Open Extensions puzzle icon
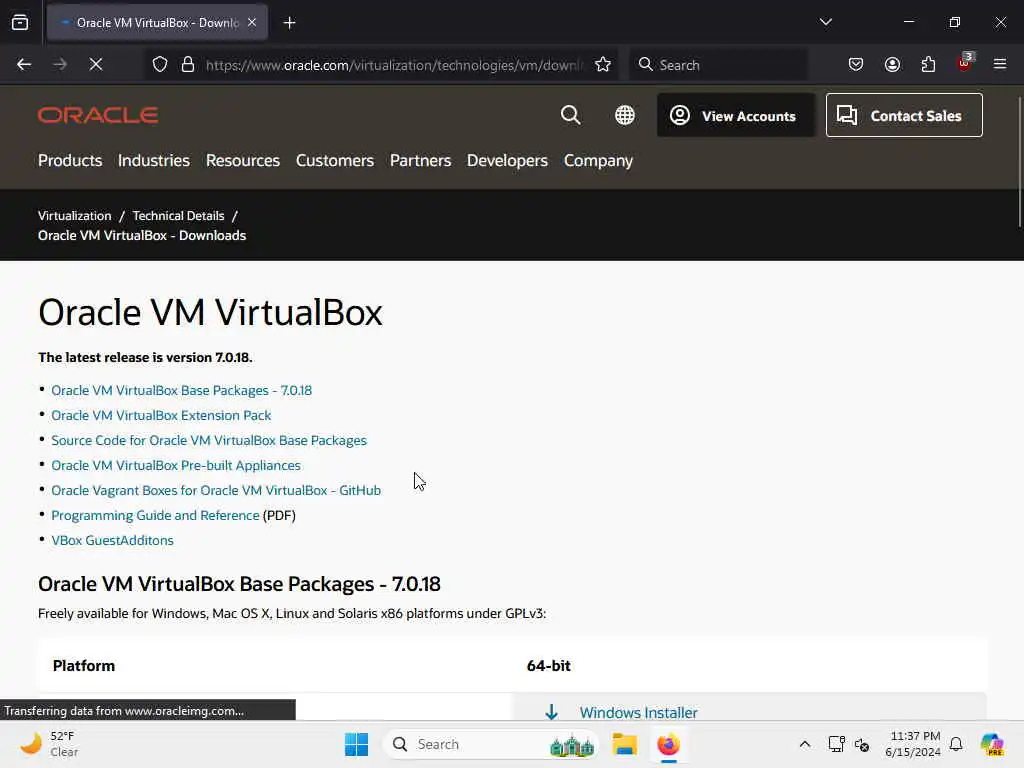The image size is (1024, 768). pyautogui.click(x=928, y=64)
